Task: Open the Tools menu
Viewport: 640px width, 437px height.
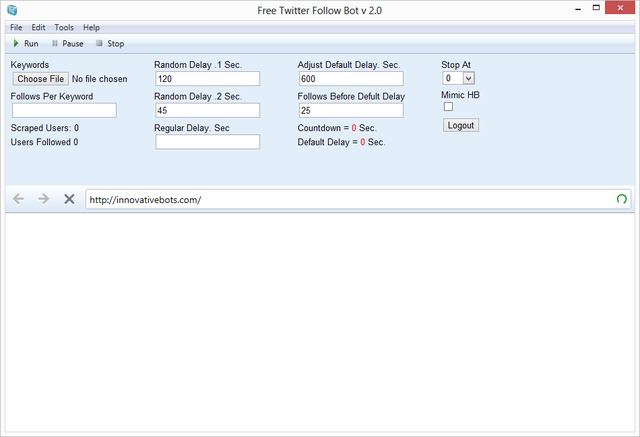Action: pos(64,27)
